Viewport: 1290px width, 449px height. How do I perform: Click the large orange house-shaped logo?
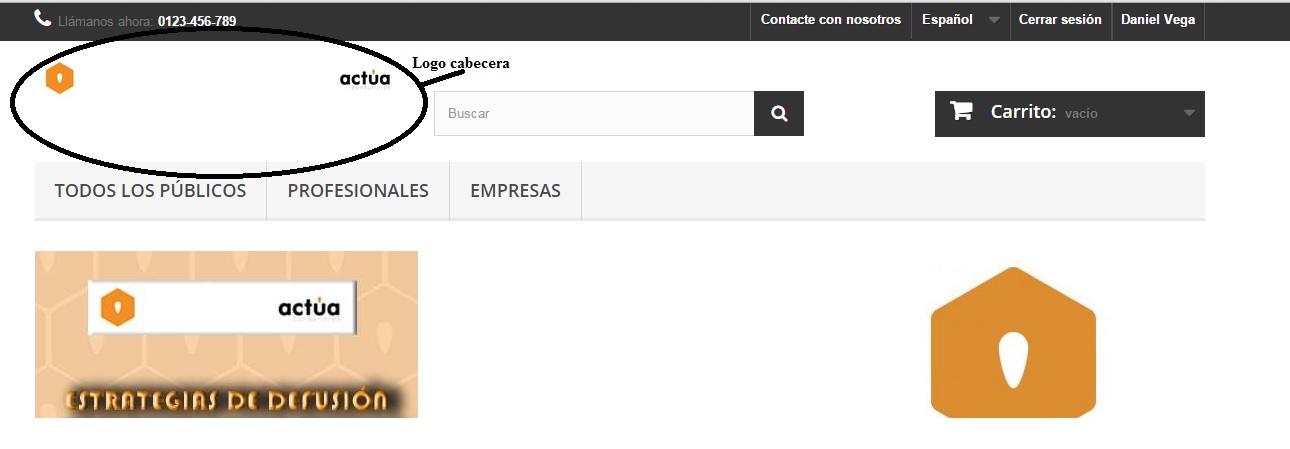(x=1013, y=342)
